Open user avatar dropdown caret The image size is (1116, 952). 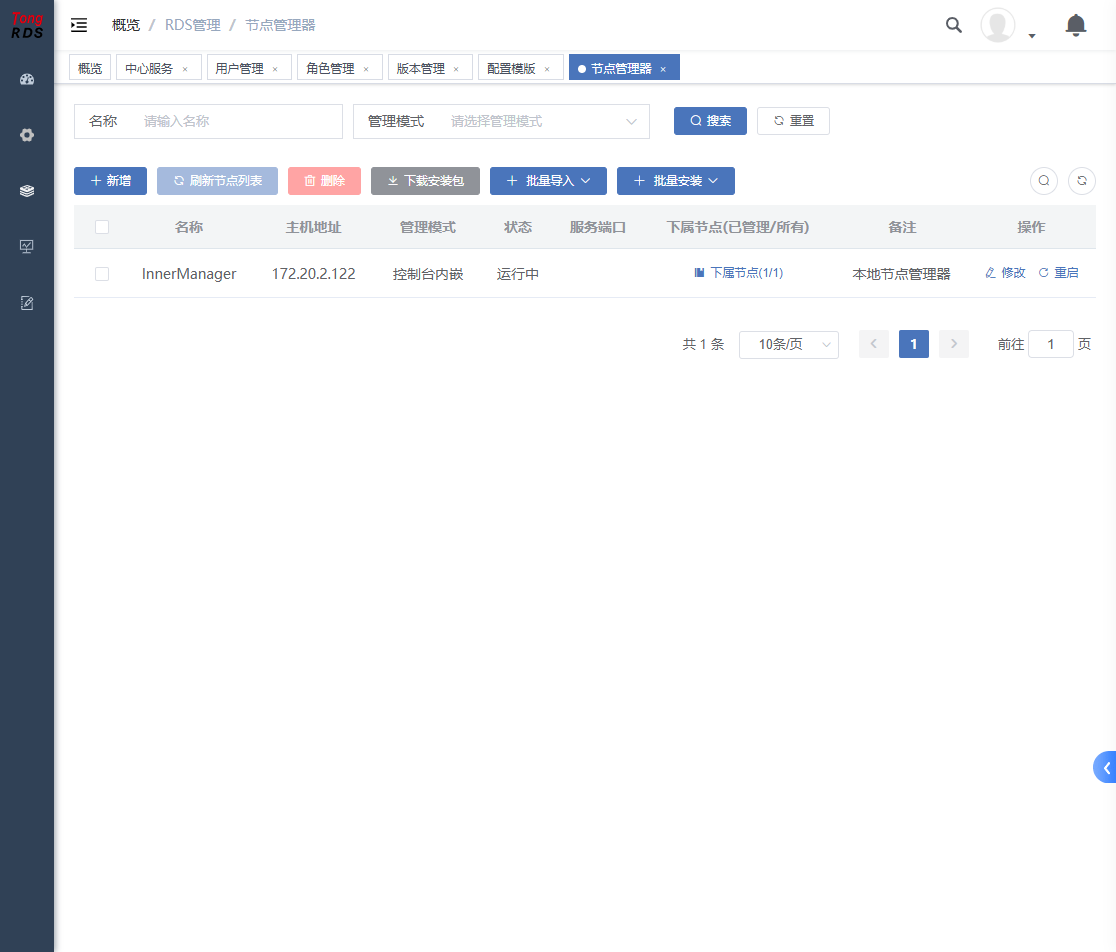(x=1032, y=36)
